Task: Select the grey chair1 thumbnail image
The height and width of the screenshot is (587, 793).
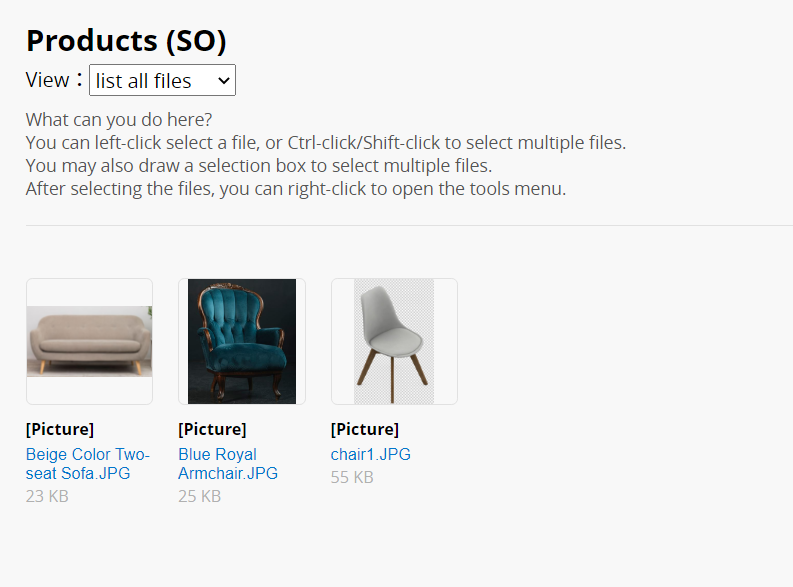Action: pos(394,341)
